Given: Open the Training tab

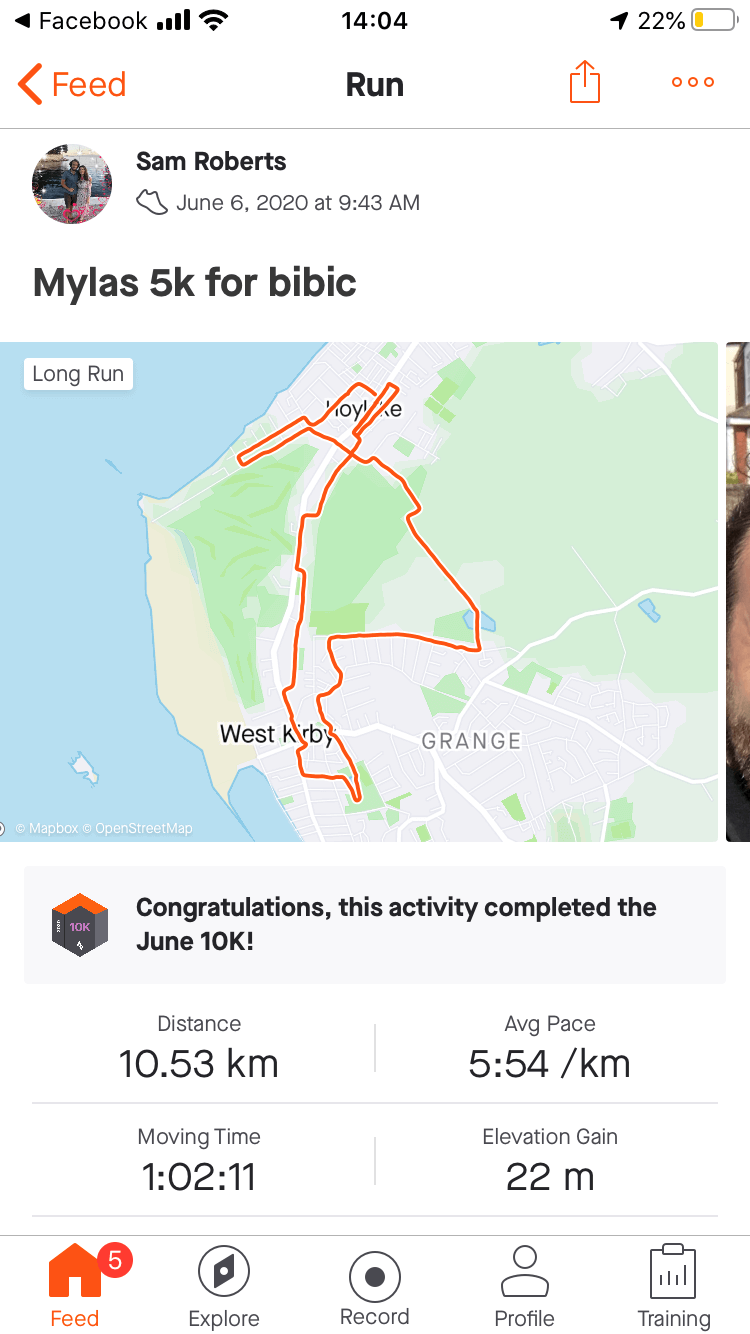Looking at the screenshot, I should 674,1285.
